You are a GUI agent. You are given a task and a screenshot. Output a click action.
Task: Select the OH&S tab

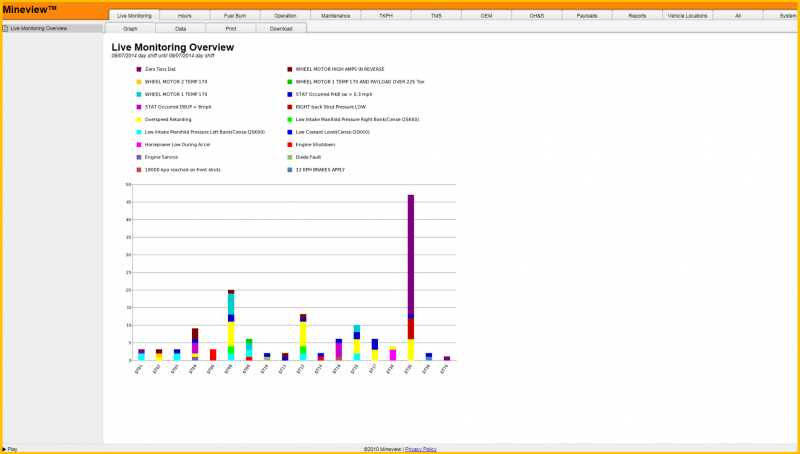click(537, 15)
